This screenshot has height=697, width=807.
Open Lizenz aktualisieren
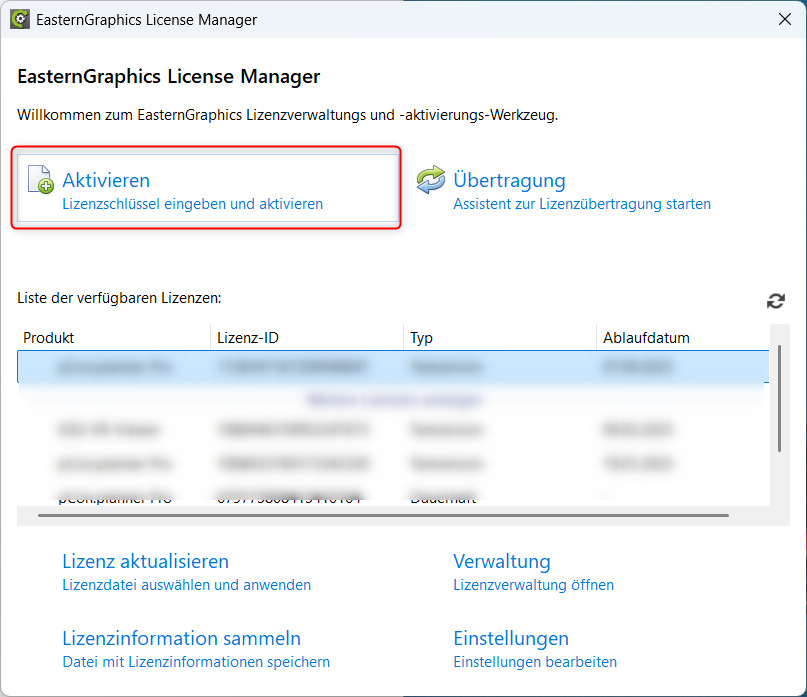click(x=145, y=562)
